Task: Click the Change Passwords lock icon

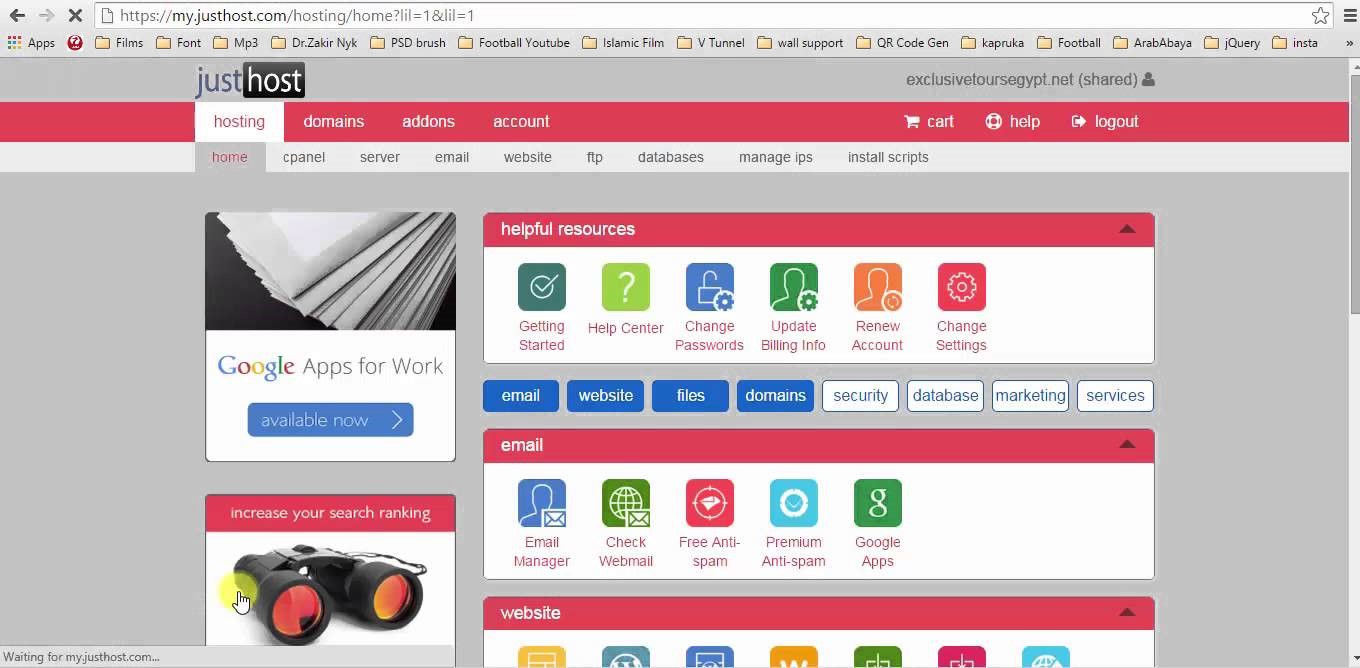Action: [710, 287]
